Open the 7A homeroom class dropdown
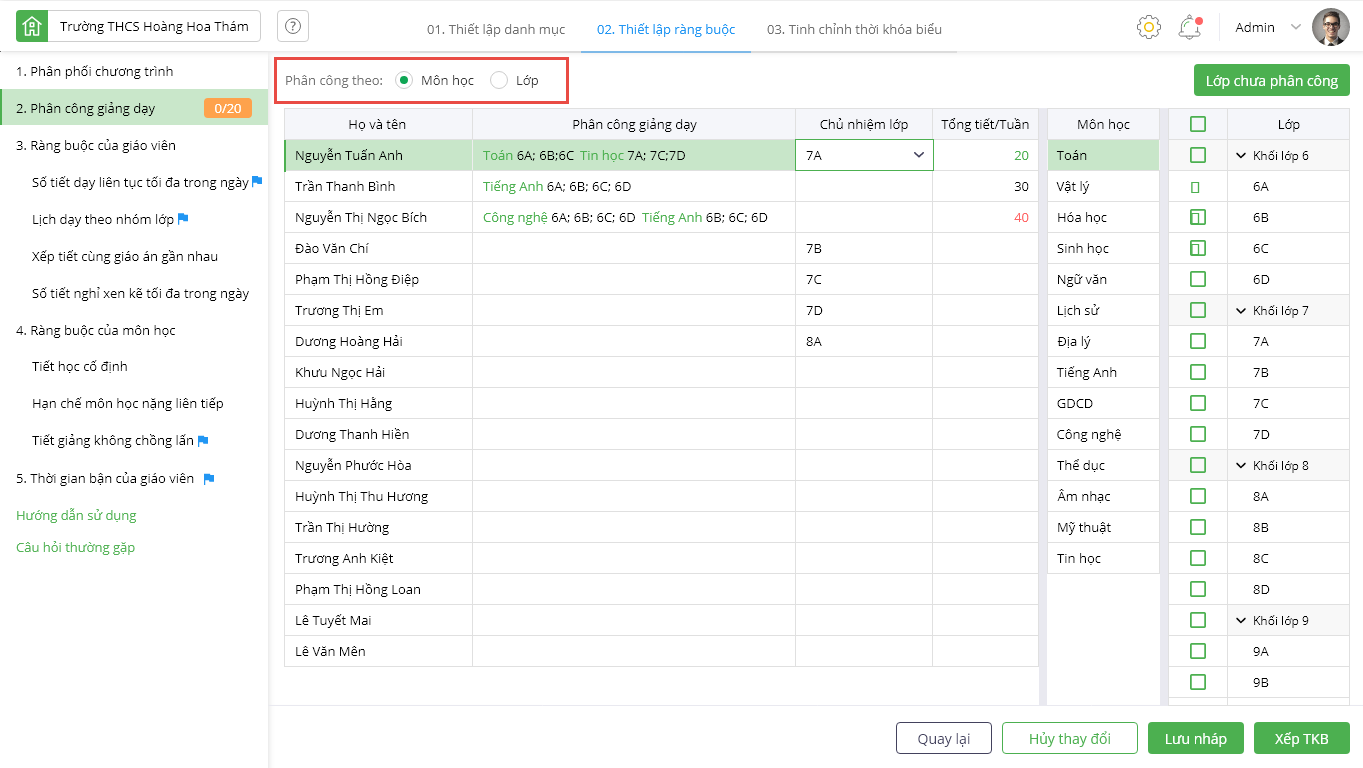The image size is (1363, 768). click(x=918, y=155)
